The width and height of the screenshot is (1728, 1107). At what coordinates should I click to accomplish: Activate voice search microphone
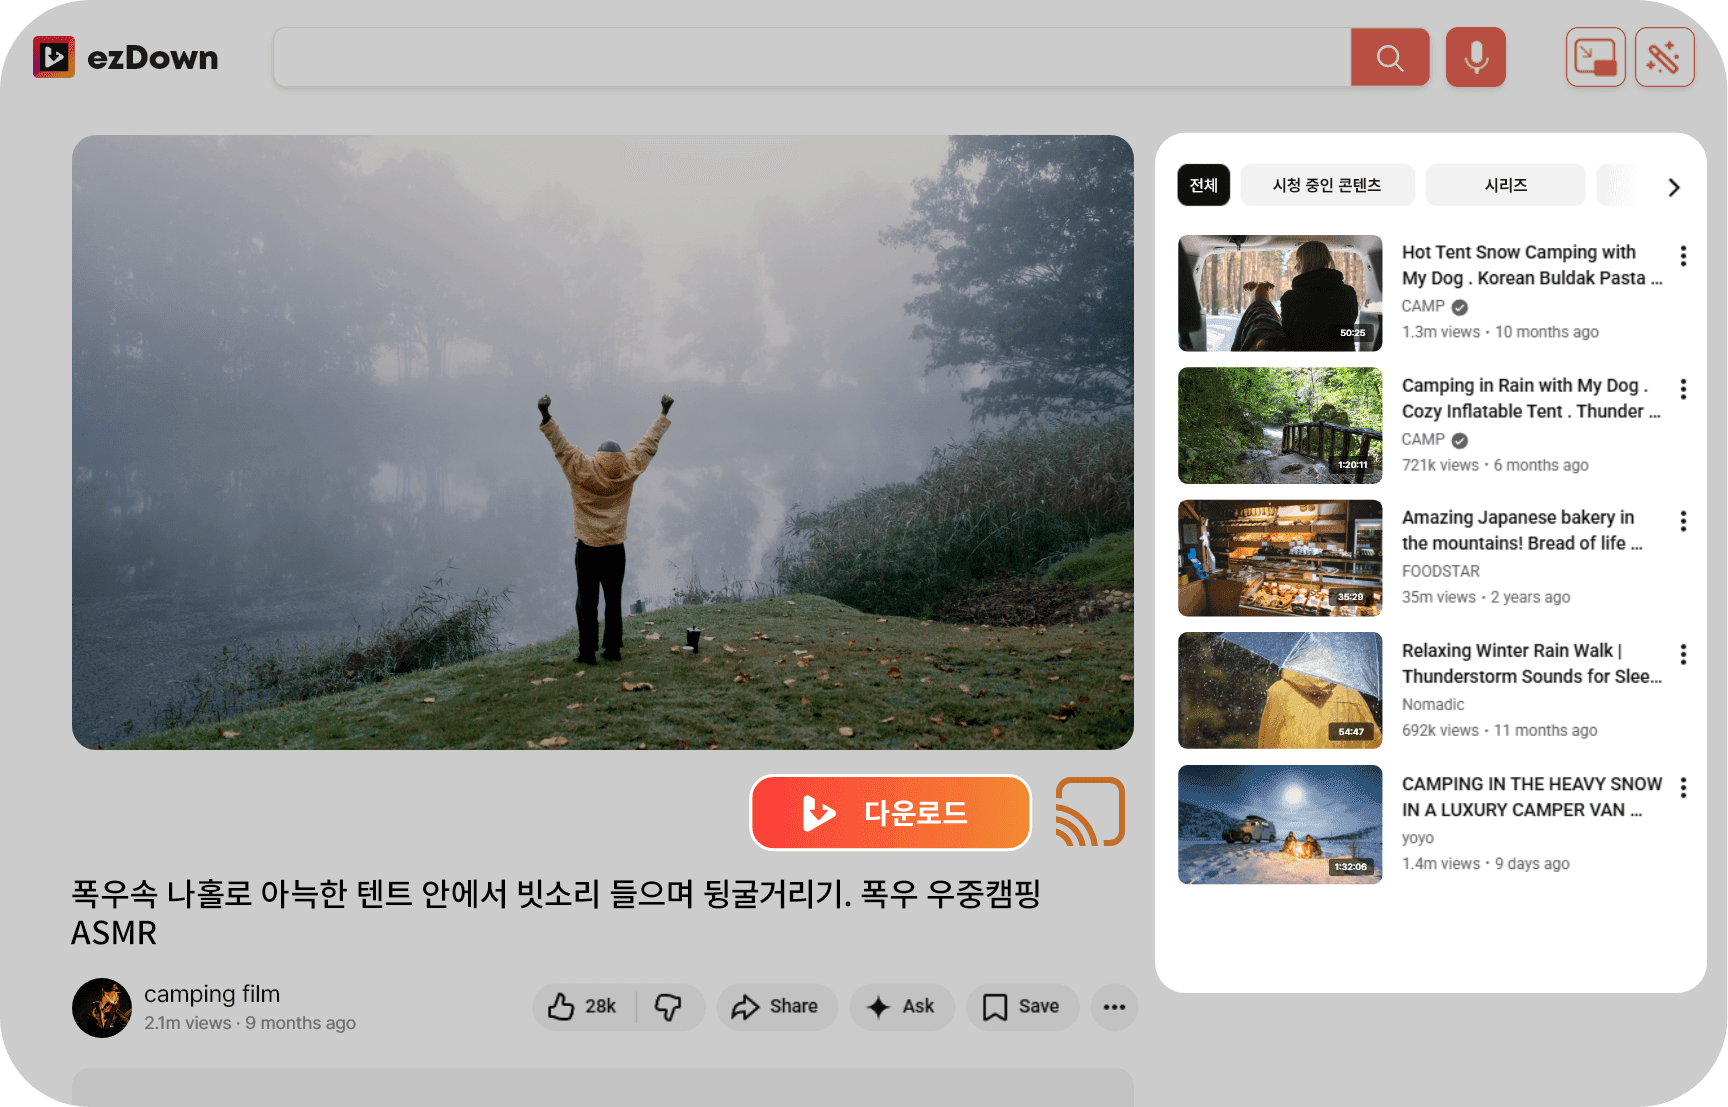tap(1475, 58)
